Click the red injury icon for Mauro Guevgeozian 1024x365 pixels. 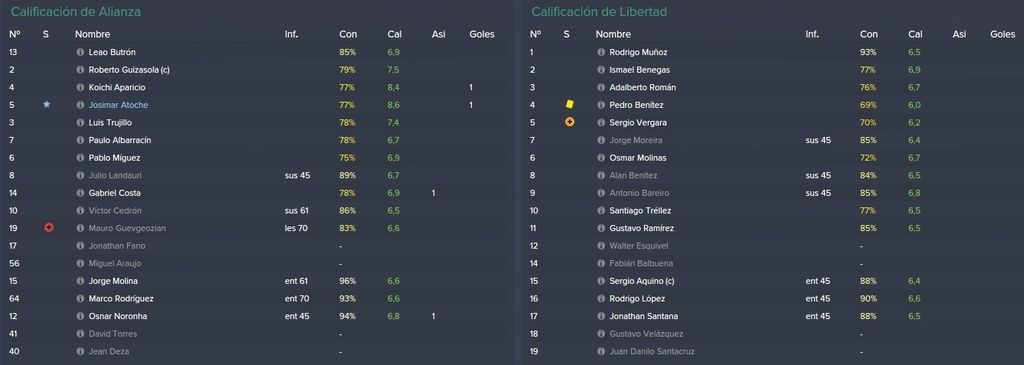pyautogui.click(x=48, y=228)
